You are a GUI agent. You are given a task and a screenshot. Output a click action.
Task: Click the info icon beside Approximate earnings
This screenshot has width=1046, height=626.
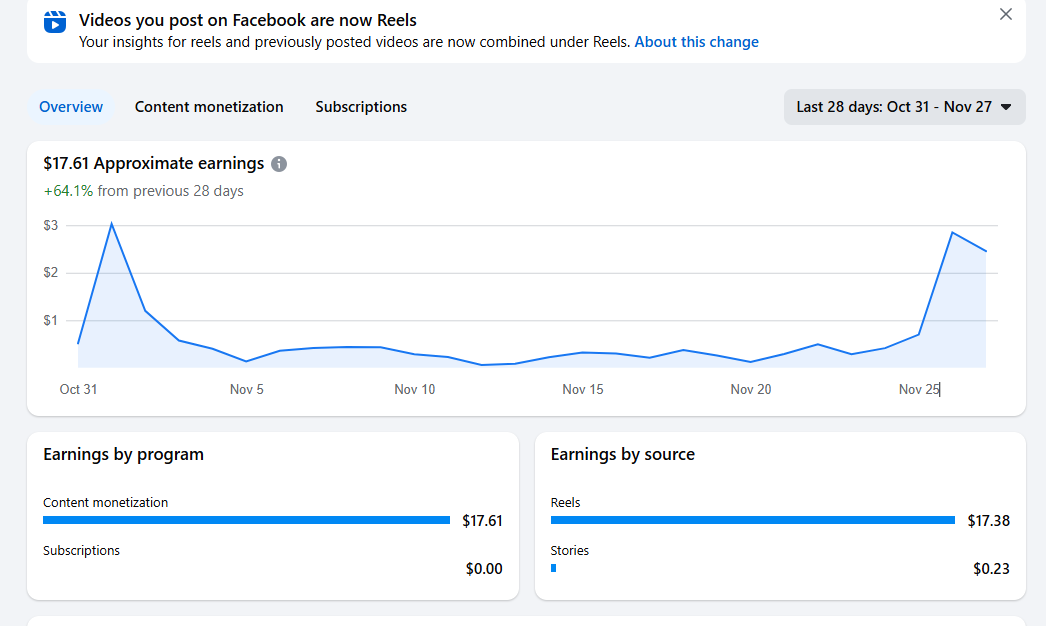click(x=279, y=164)
